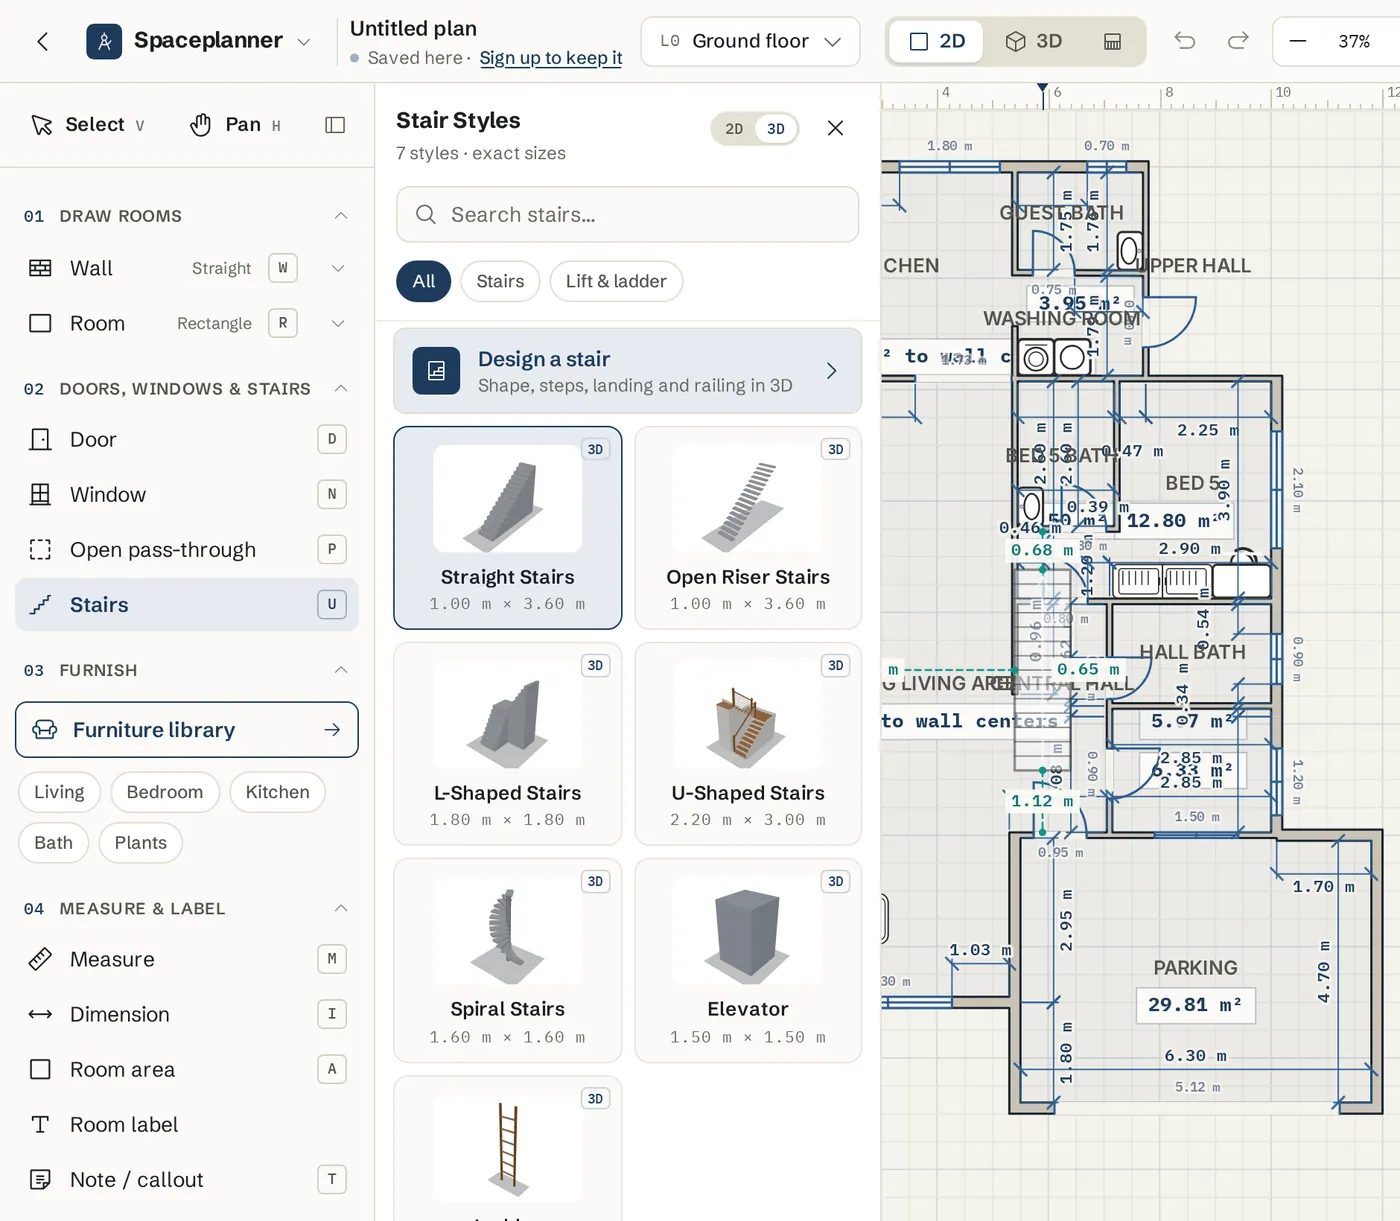
Task: Open the Spaceplanner app menu chevron
Action: pos(304,42)
